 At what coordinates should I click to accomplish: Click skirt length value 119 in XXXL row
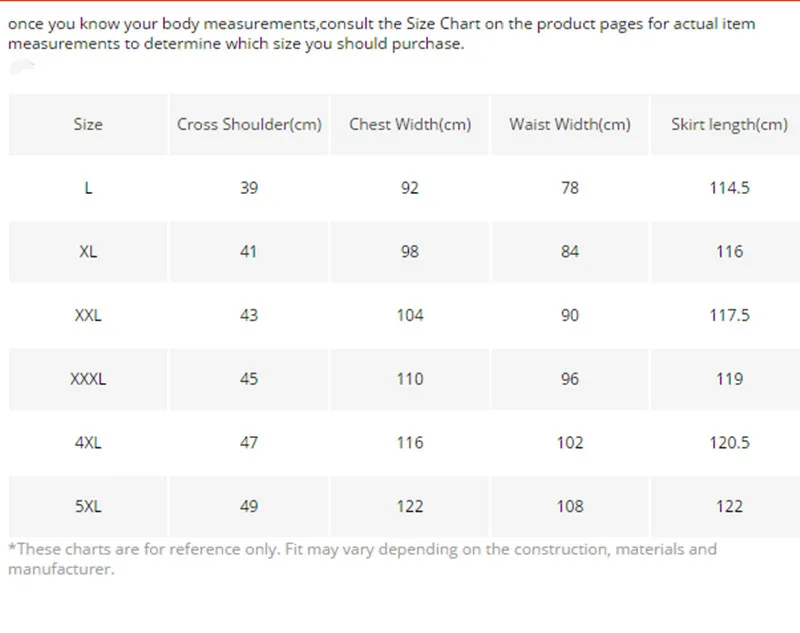[729, 379]
